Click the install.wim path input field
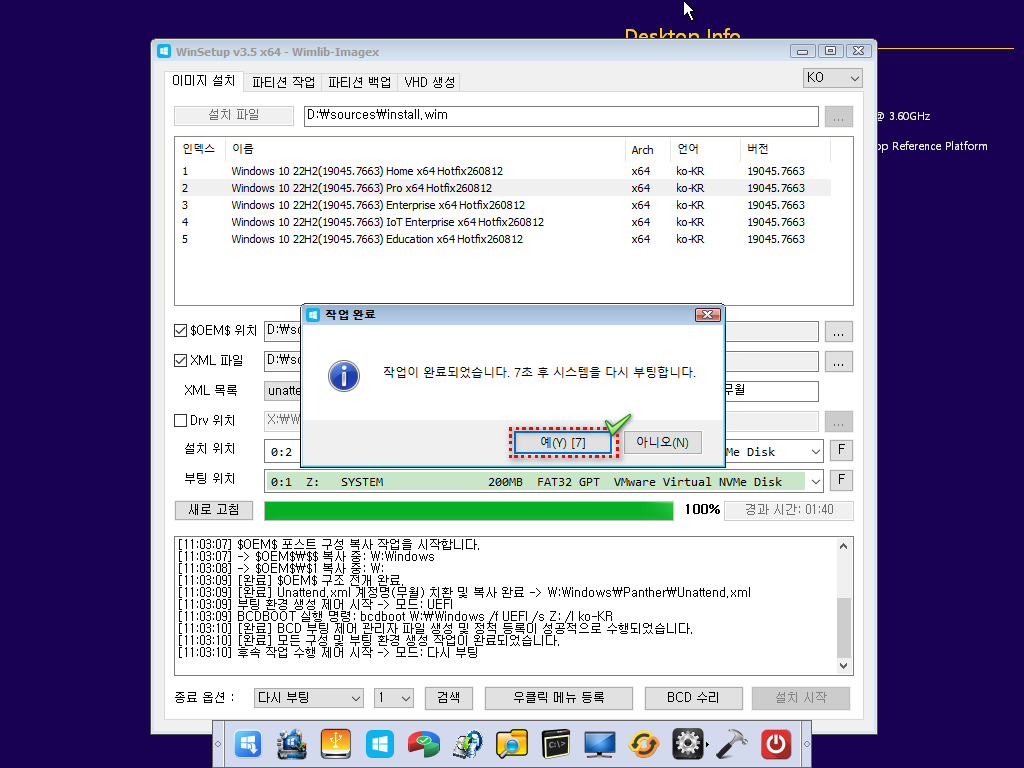1024x768 pixels. pyautogui.click(x=561, y=116)
